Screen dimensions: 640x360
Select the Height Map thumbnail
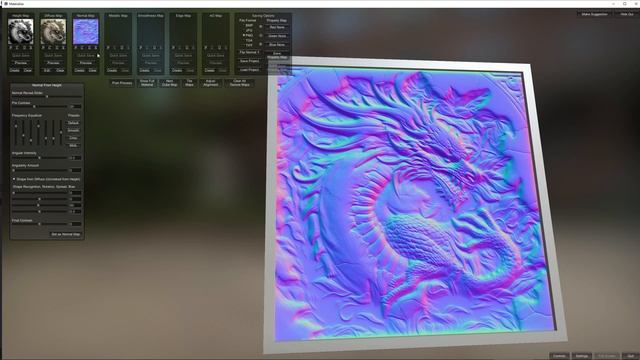click(x=20, y=31)
